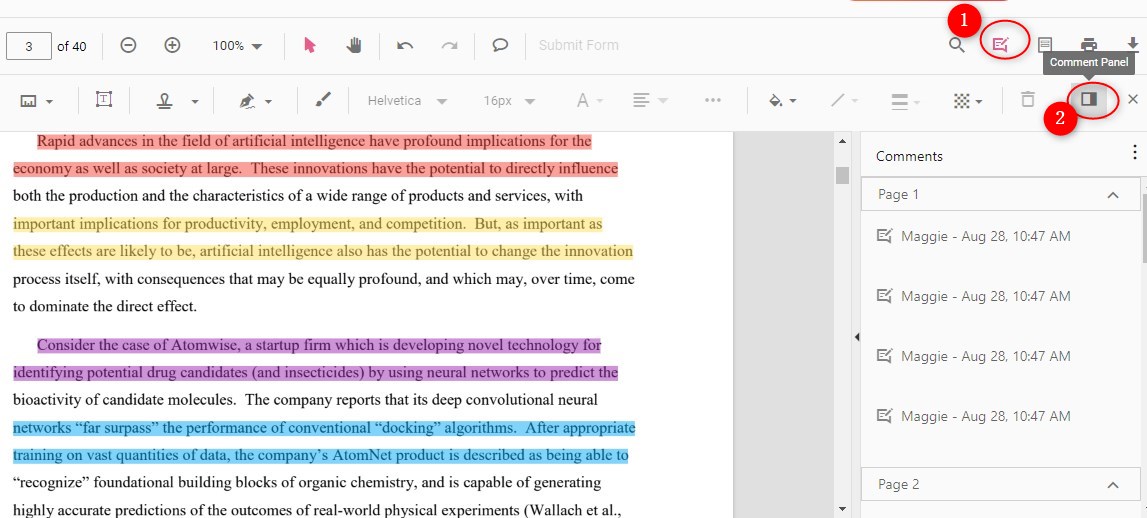1147x518 pixels.
Task: Print the document
Action: [1089, 45]
